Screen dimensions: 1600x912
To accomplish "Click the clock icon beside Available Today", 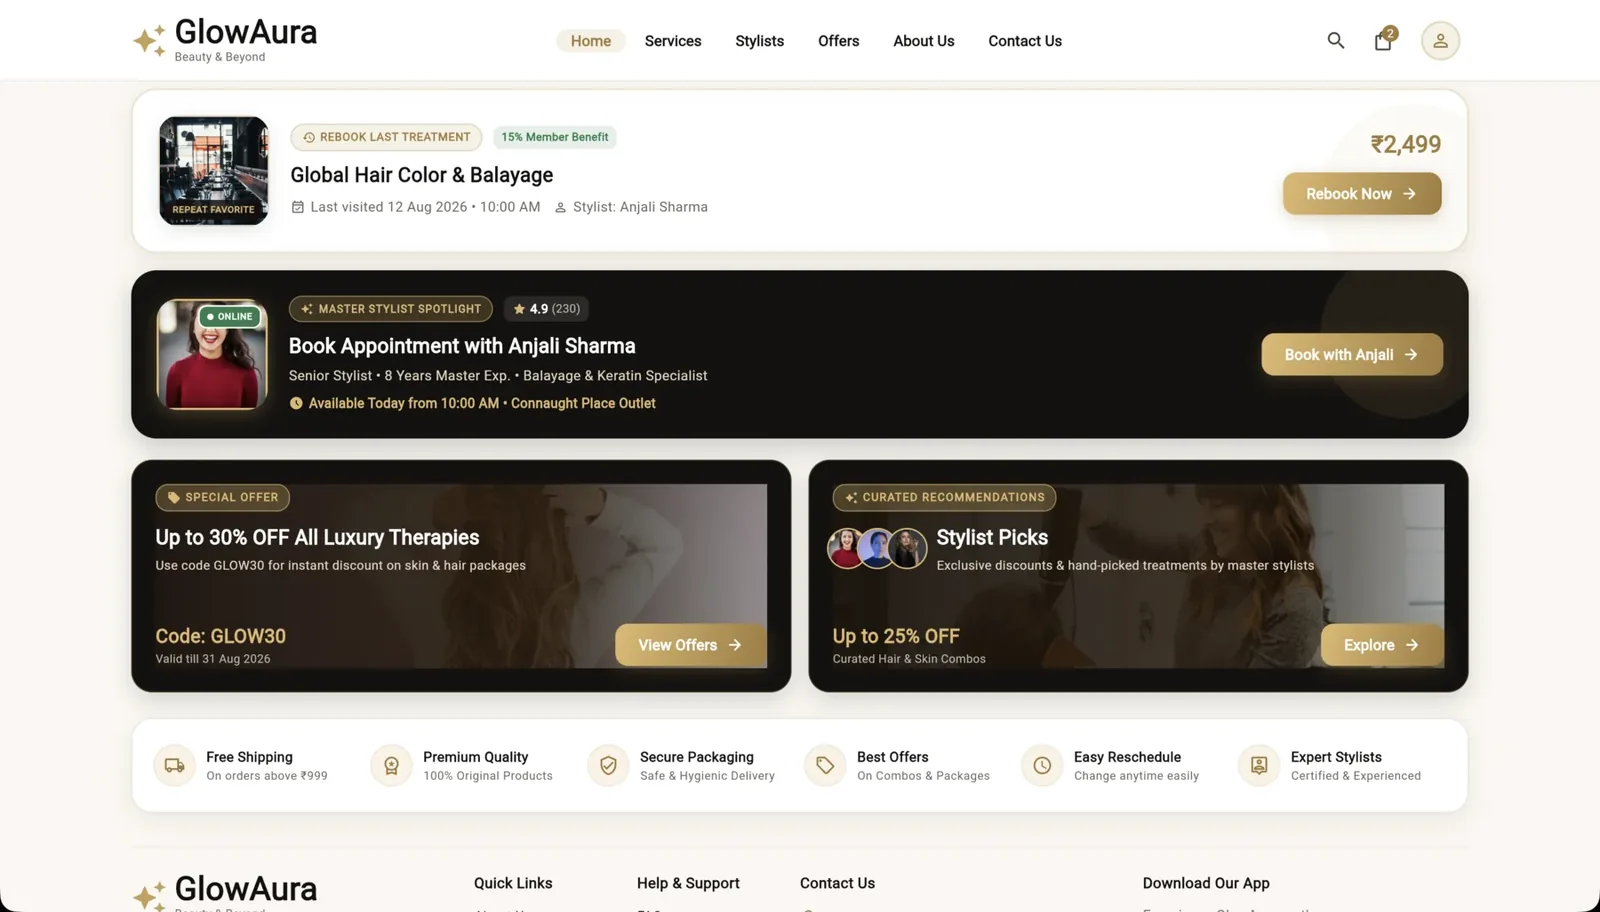I will tap(296, 404).
